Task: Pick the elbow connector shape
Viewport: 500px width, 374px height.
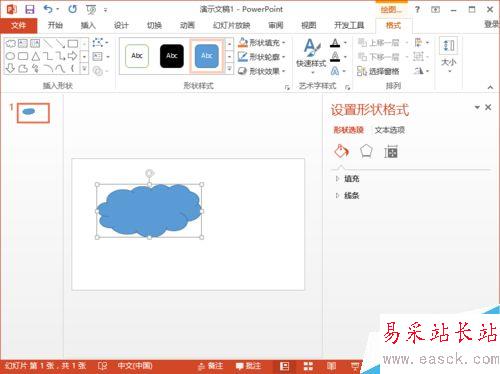Action: pos(48,56)
